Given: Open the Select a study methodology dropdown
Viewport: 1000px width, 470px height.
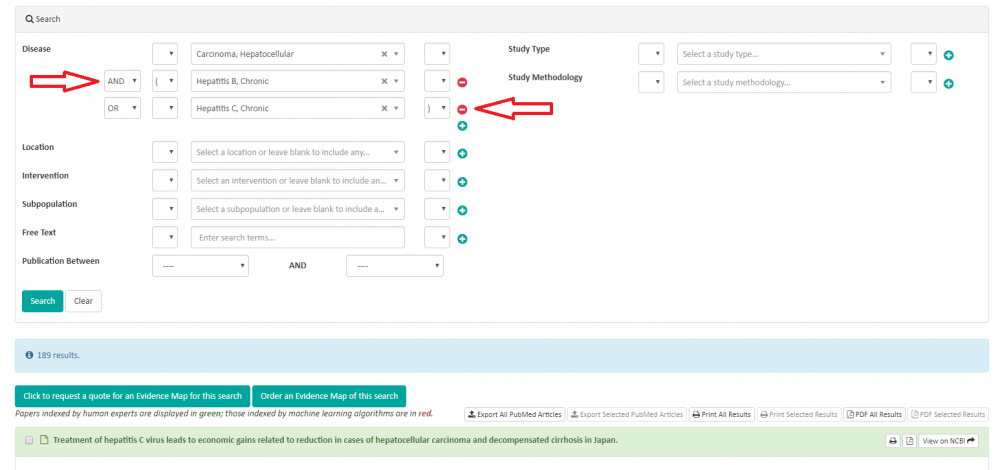Looking at the screenshot, I should 784,82.
